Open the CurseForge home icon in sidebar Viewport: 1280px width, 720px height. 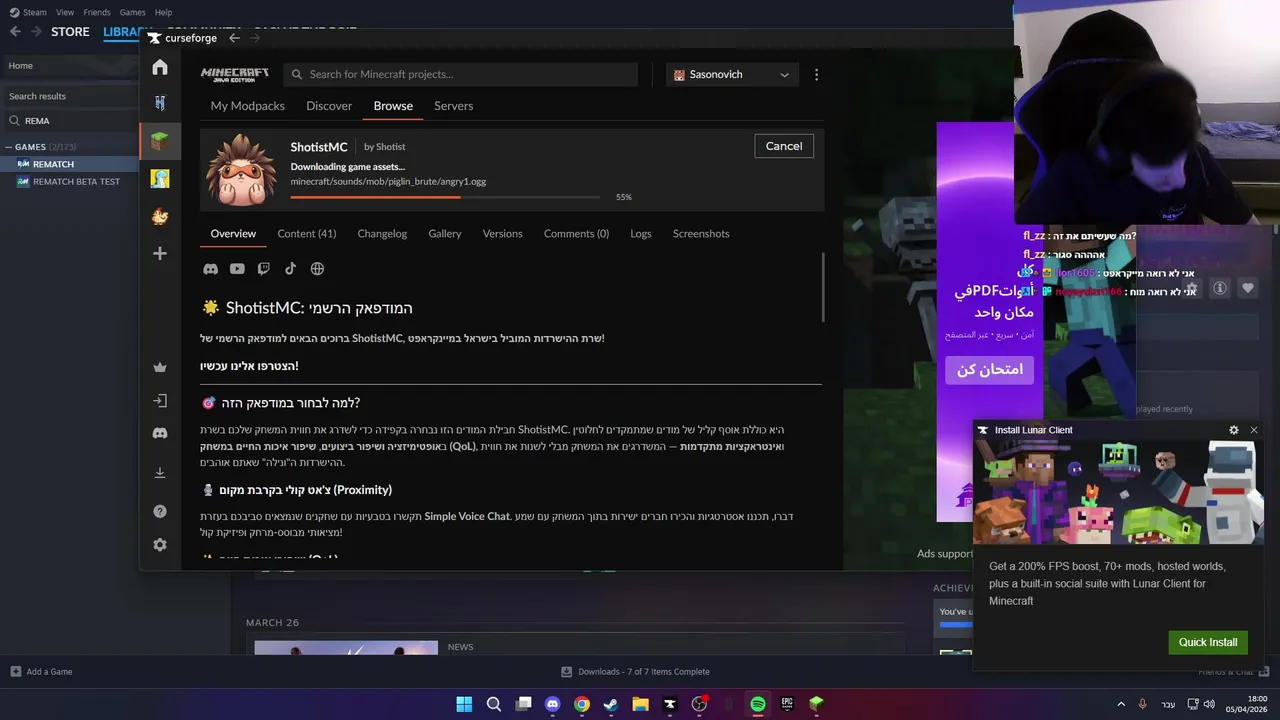(160, 67)
